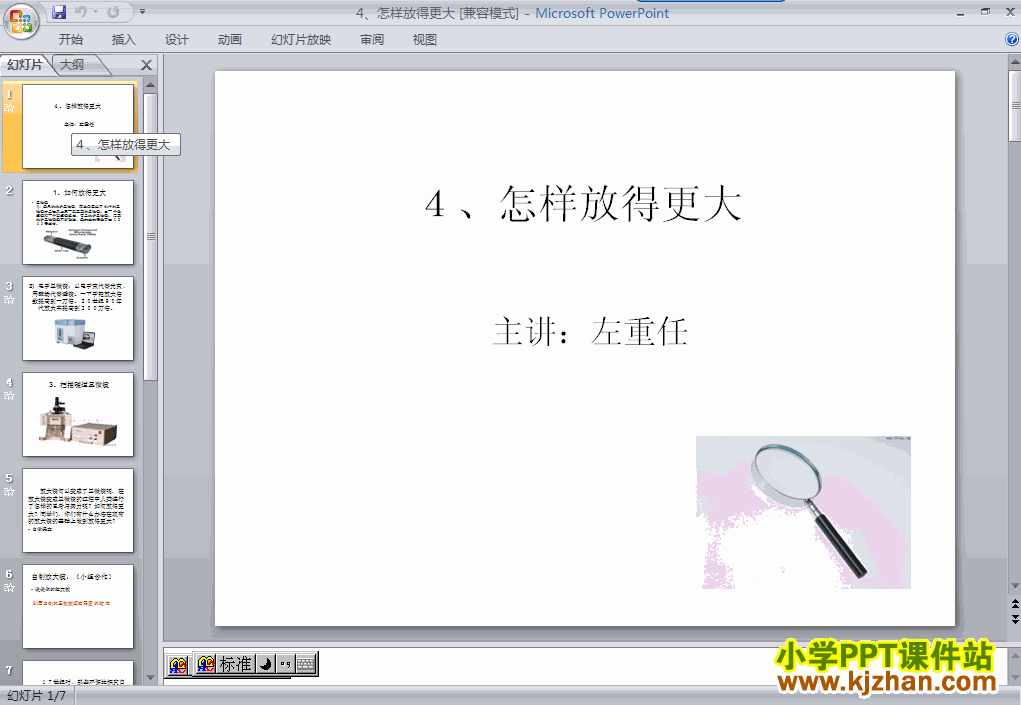Select slide 4 thumbnail 扫描隧道显微镜
The image size is (1021, 705).
[x=78, y=414]
